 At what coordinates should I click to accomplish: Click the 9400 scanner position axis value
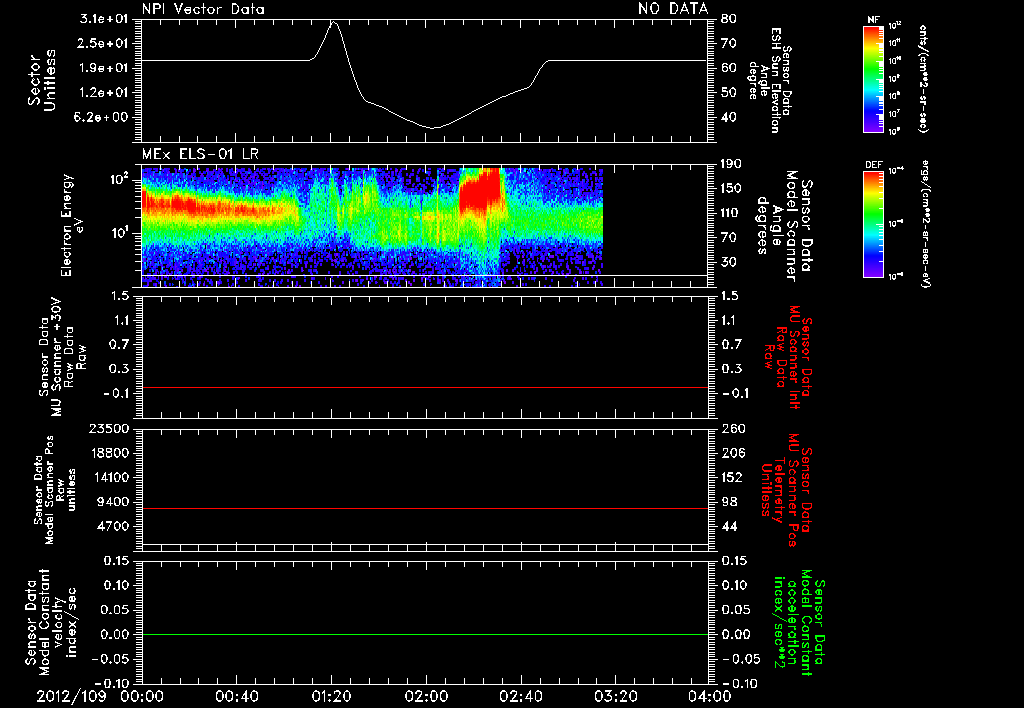pyautogui.click(x=114, y=502)
